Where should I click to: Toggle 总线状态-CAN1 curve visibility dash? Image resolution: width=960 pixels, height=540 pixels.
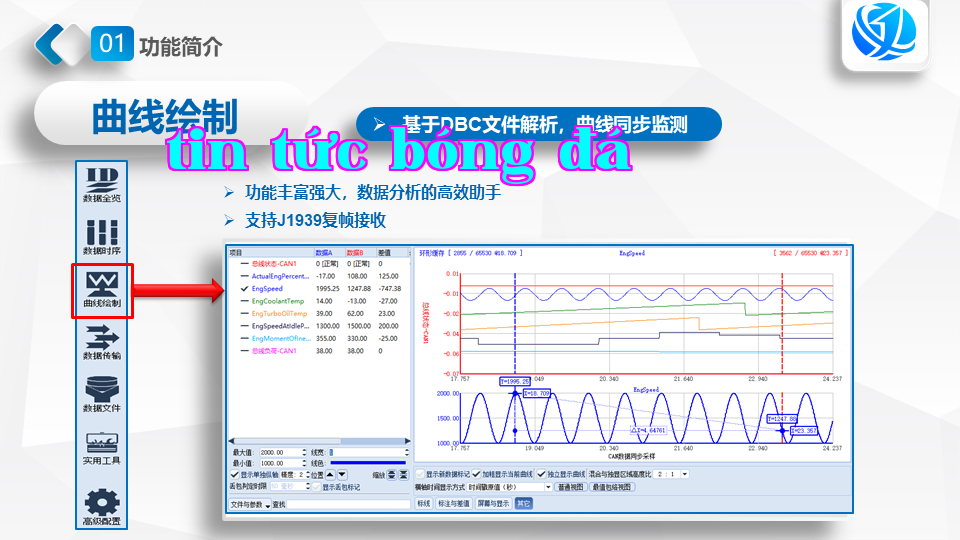[x=244, y=264]
